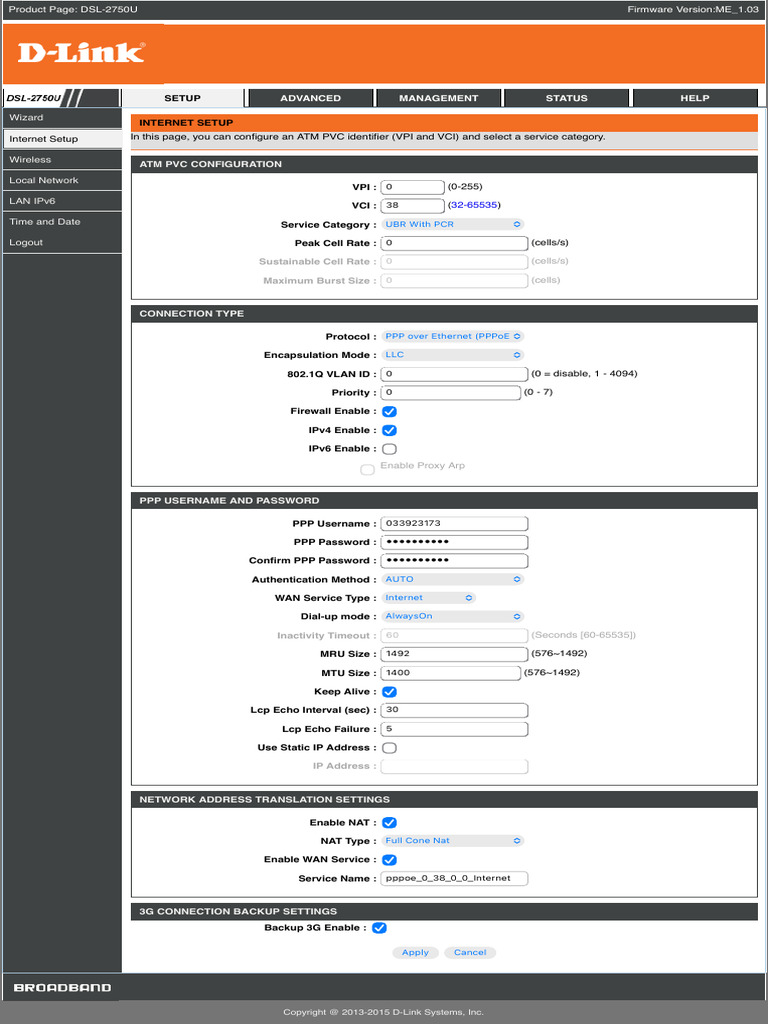Open the NAT Type dropdown
768x1024 pixels.
(x=453, y=840)
